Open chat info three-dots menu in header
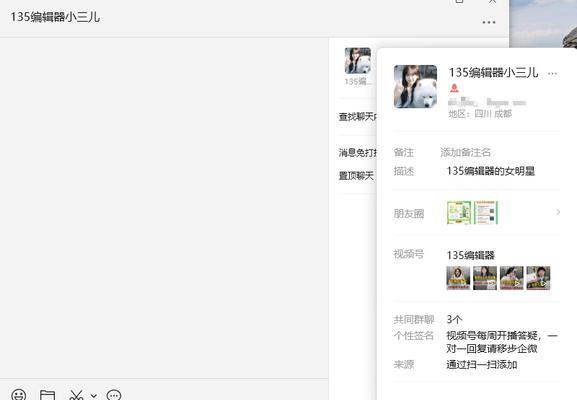 click(489, 22)
